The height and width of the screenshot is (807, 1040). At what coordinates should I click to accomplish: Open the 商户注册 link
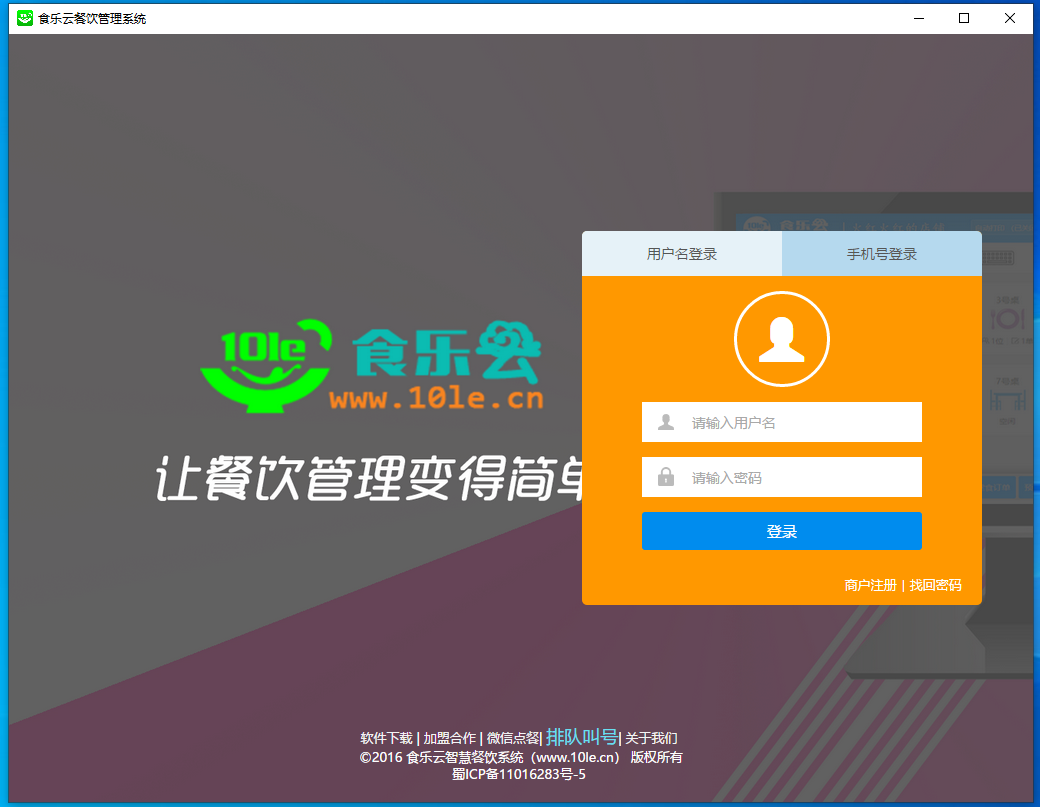coord(870,585)
